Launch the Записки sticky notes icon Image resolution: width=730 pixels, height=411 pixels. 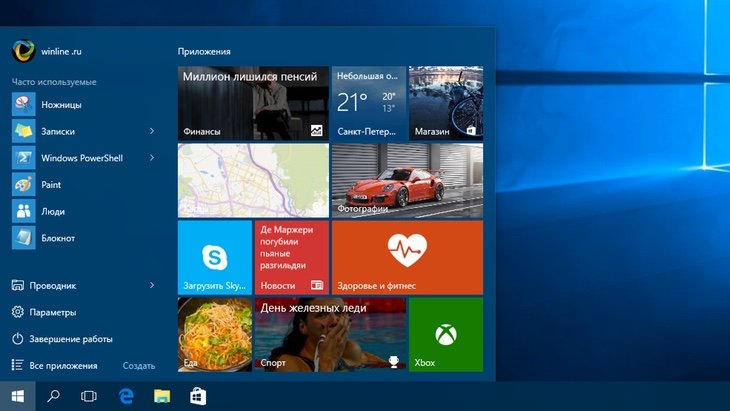coord(23,131)
